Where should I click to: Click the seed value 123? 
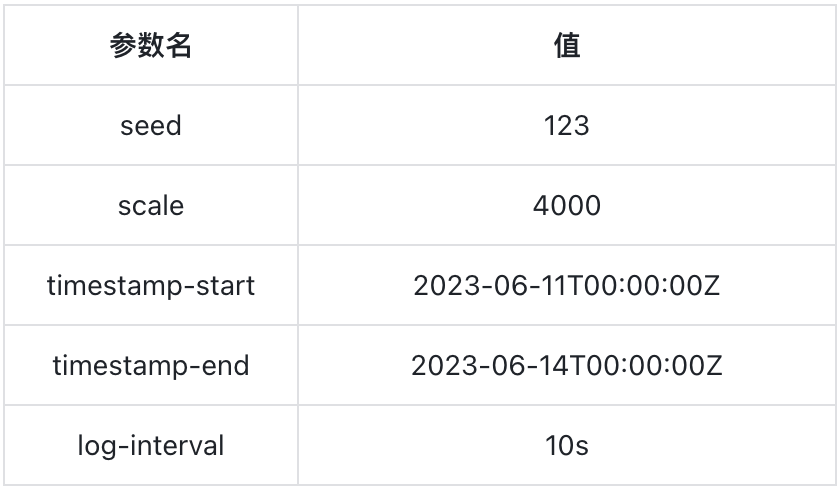point(567,126)
